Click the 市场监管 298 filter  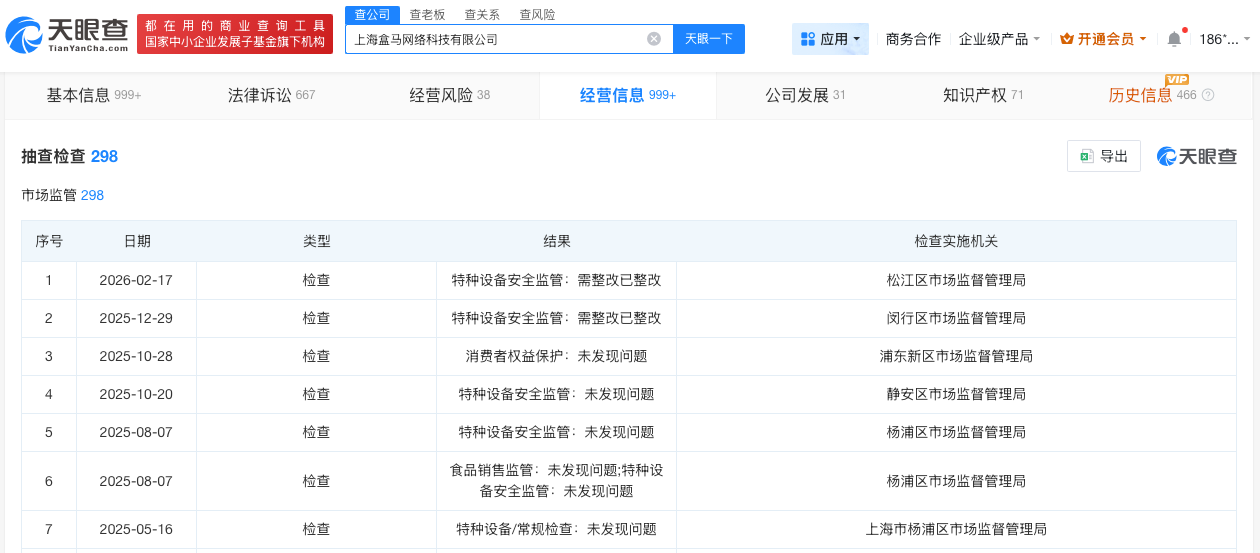pyautogui.click(x=63, y=195)
